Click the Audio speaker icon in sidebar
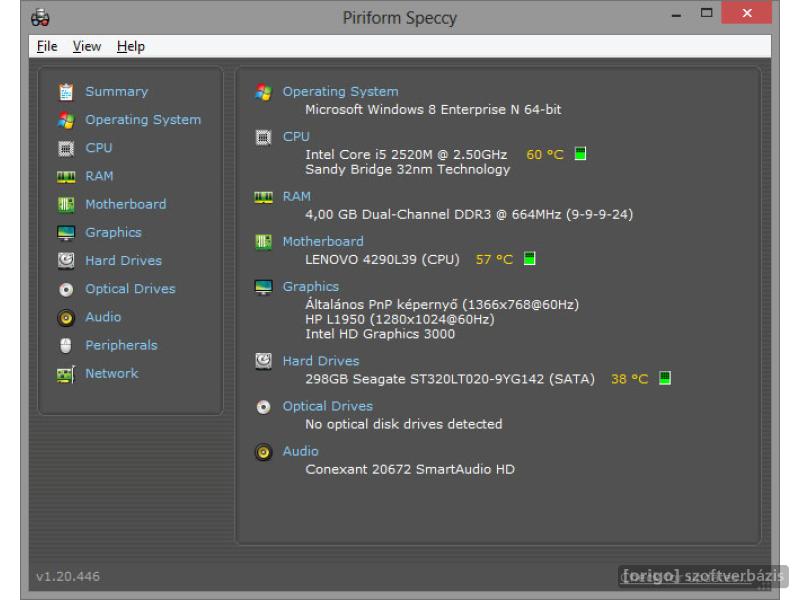 tap(66, 317)
